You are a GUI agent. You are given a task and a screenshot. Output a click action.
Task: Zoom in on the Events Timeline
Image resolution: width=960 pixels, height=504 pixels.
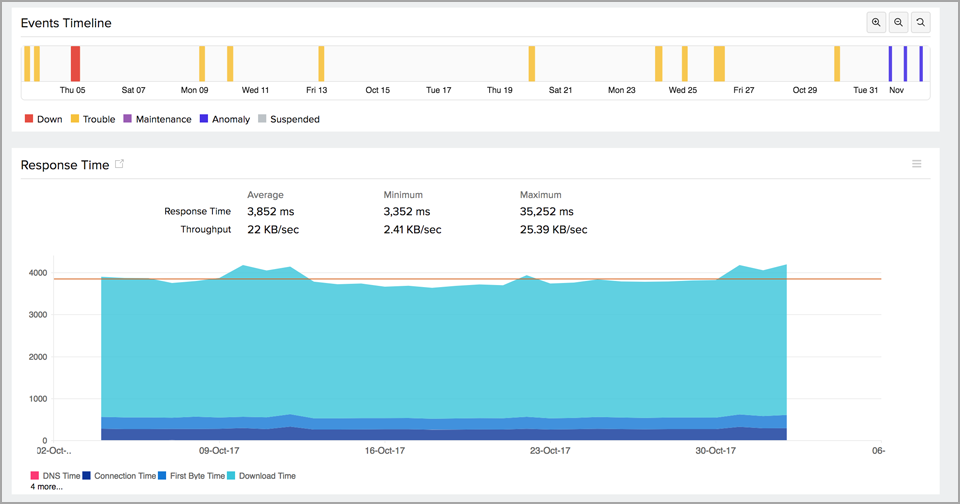point(877,22)
